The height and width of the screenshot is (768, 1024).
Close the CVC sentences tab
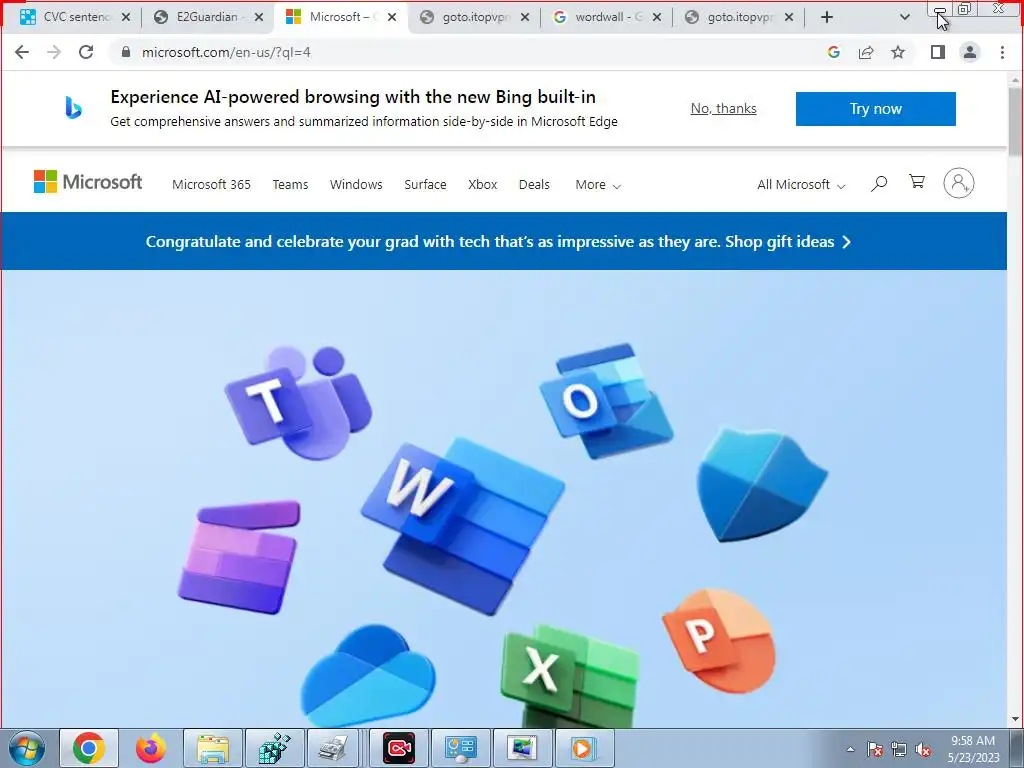[x=126, y=18]
